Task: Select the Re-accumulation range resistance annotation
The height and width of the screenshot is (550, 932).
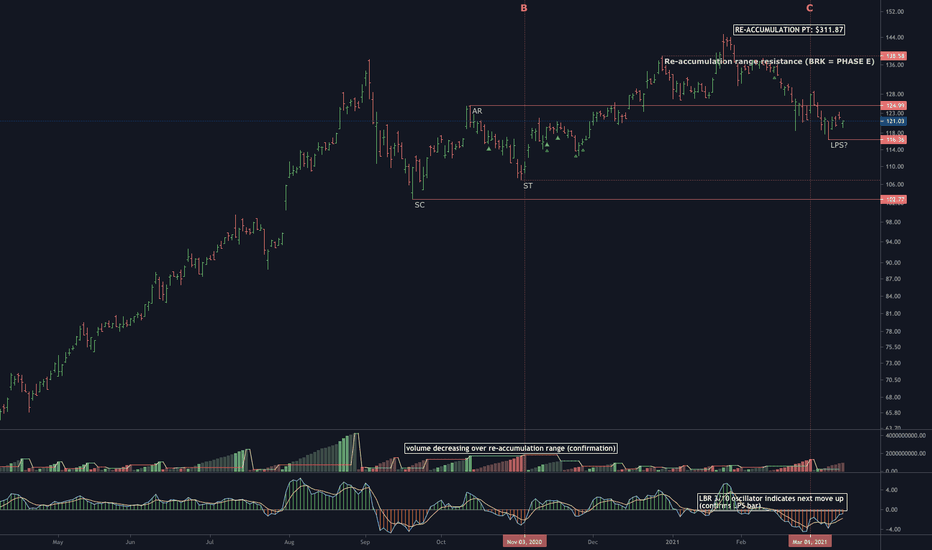Action: [769, 61]
